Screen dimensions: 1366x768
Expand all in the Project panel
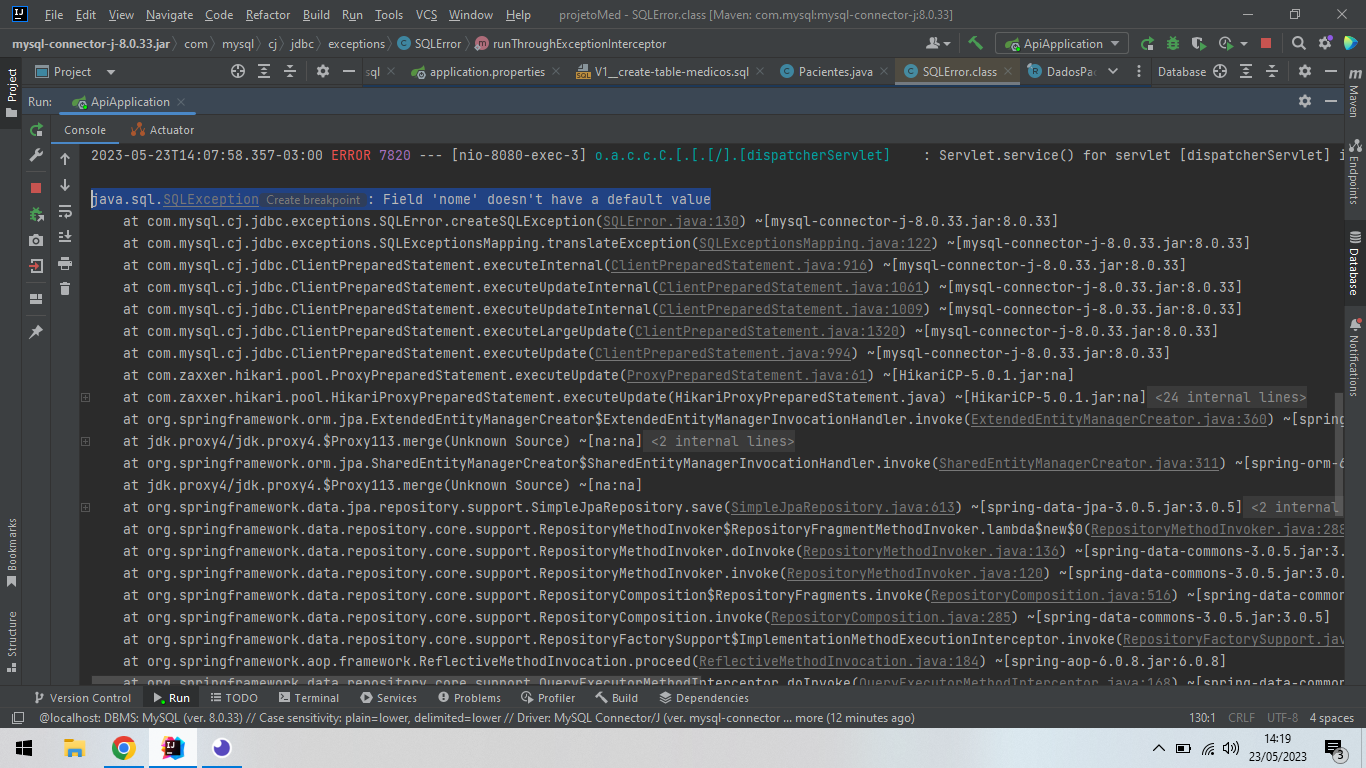264,72
